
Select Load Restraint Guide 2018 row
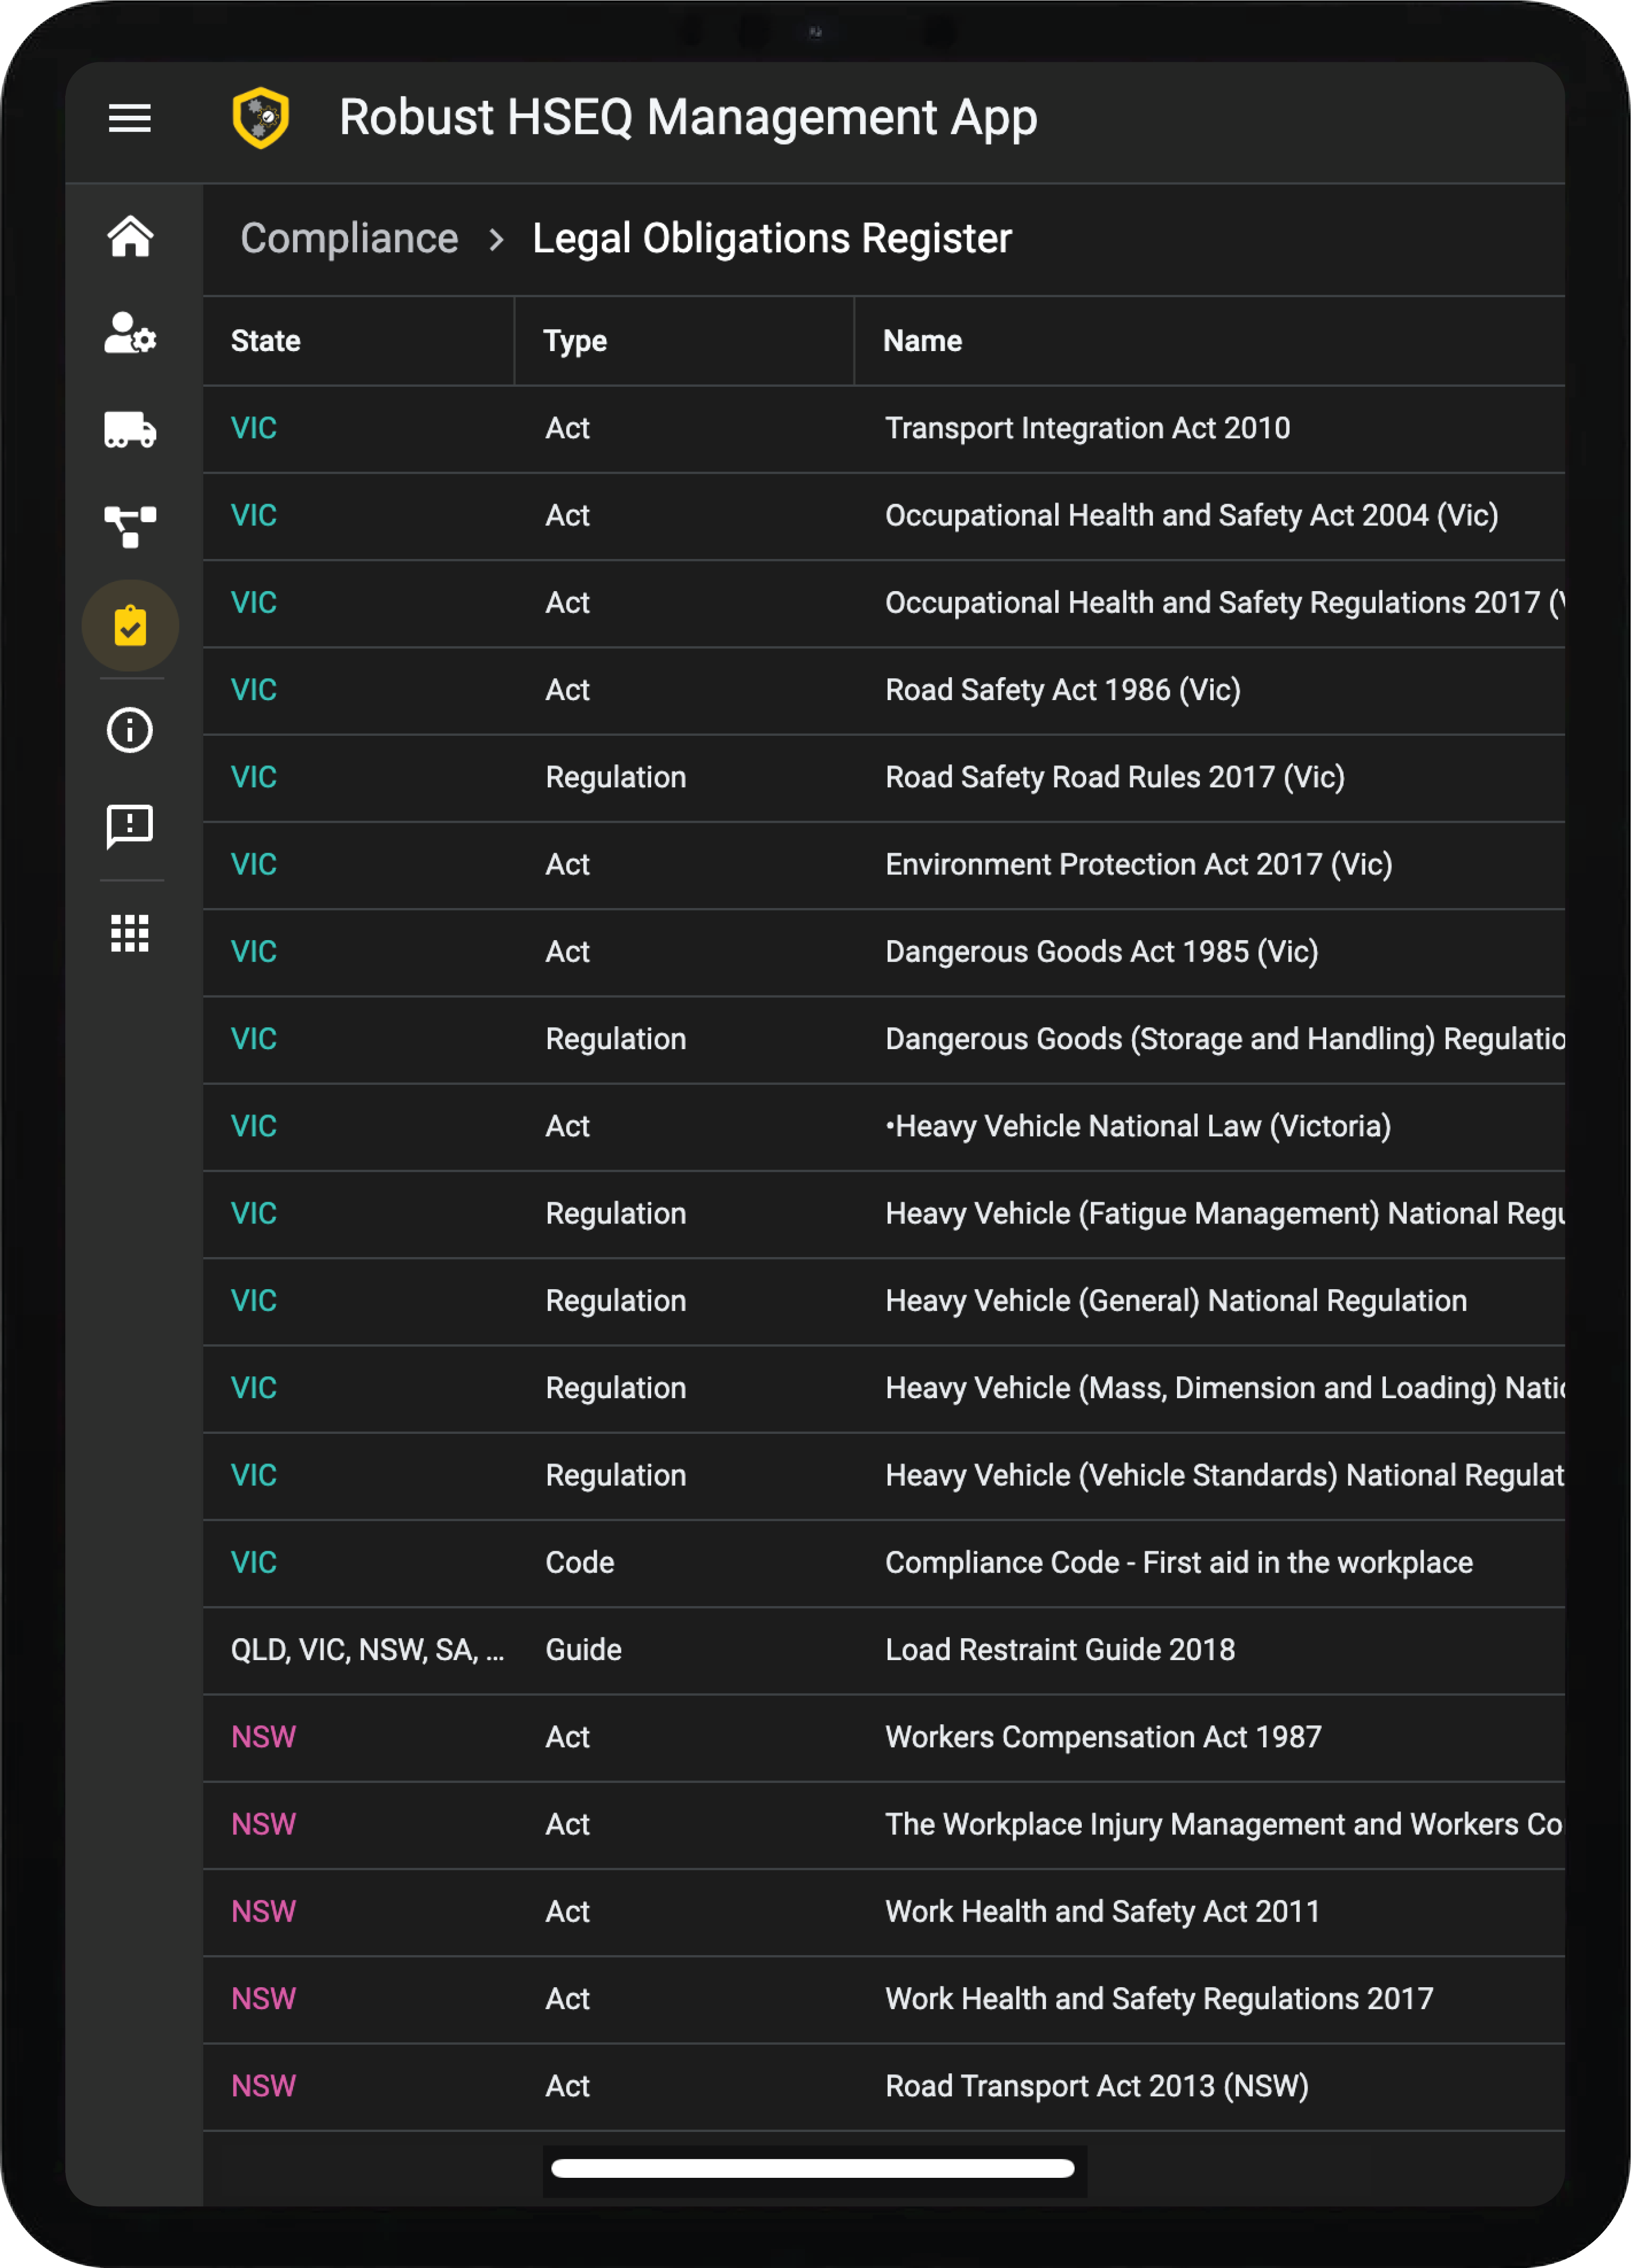coord(884,1650)
